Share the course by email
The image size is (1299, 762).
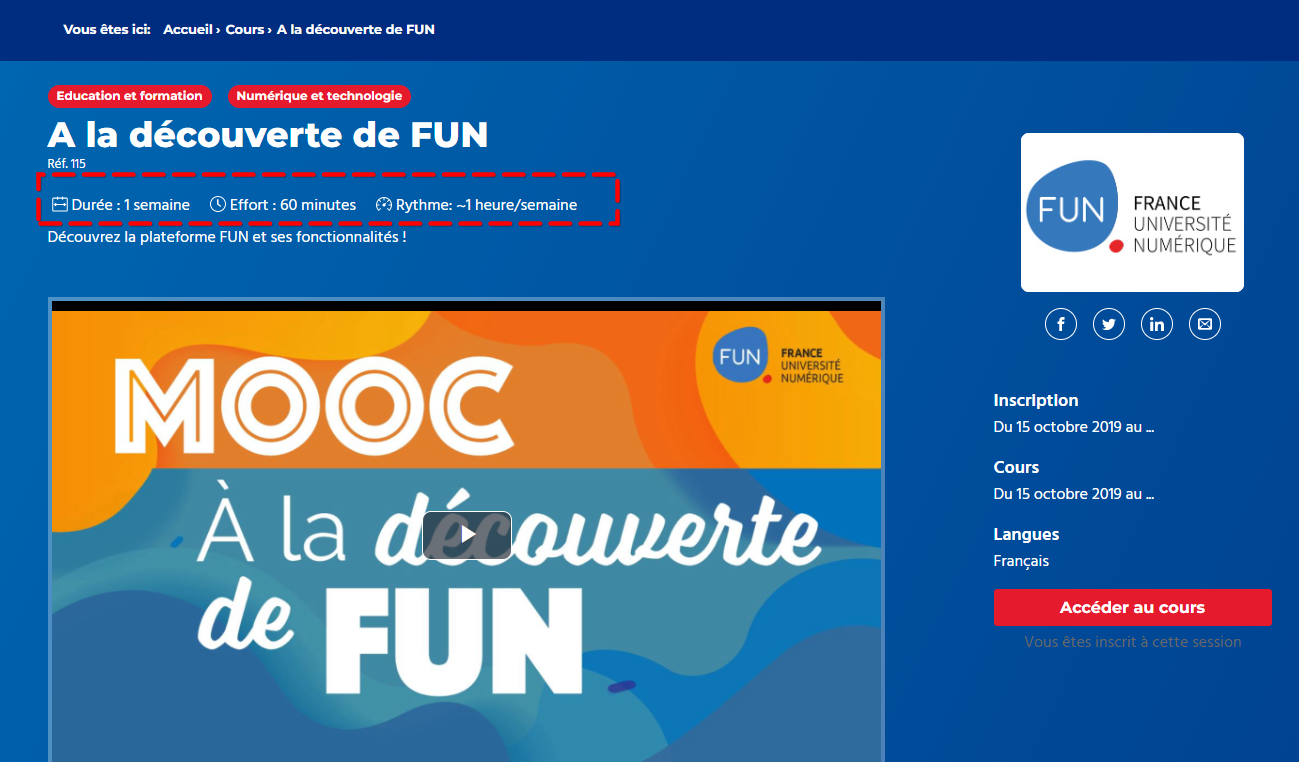(1205, 324)
